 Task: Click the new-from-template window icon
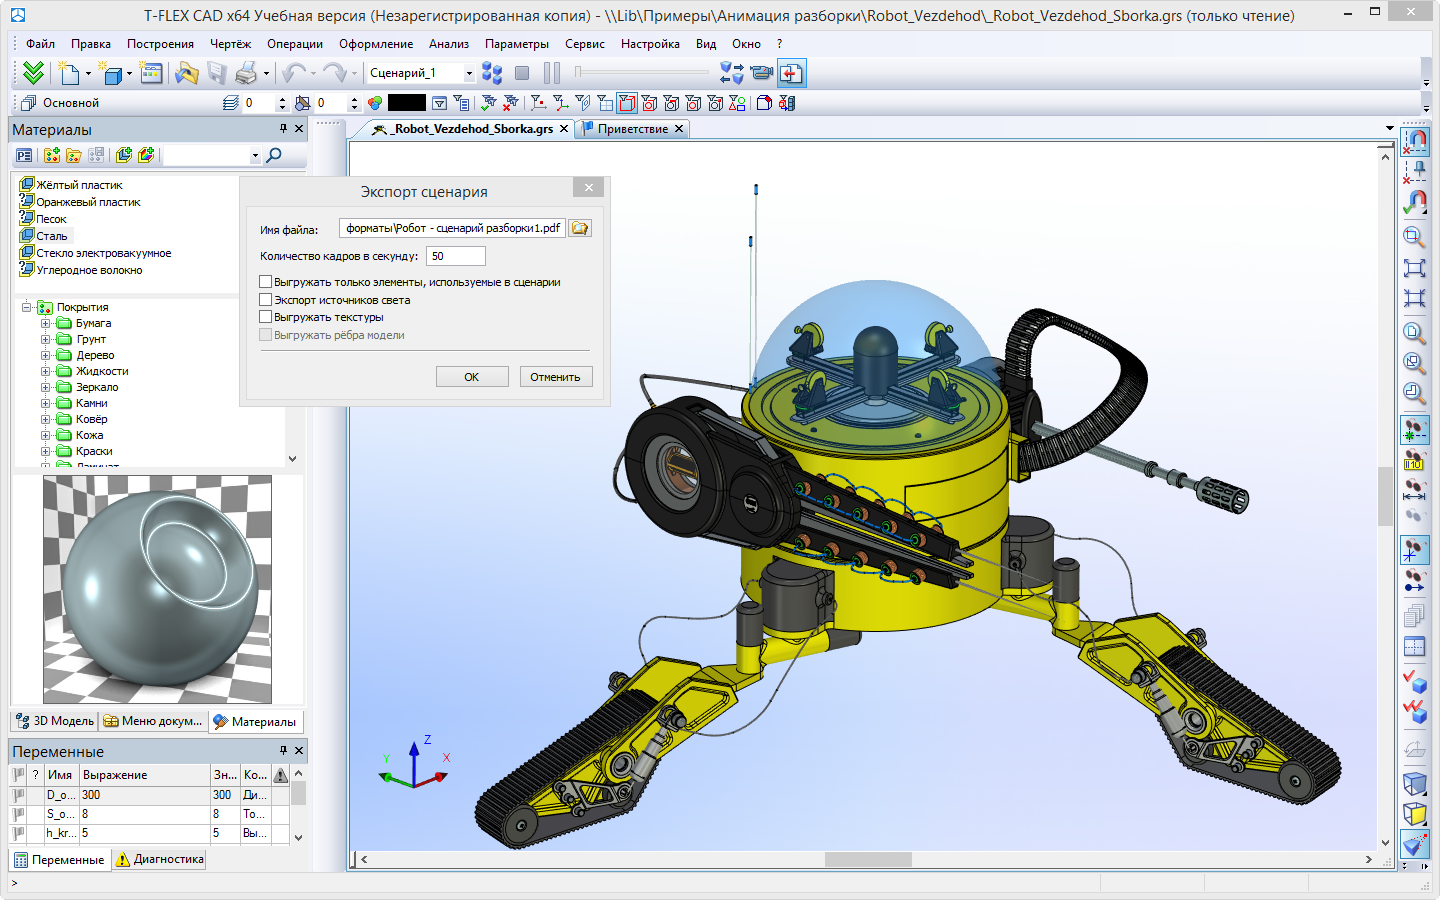pos(151,73)
